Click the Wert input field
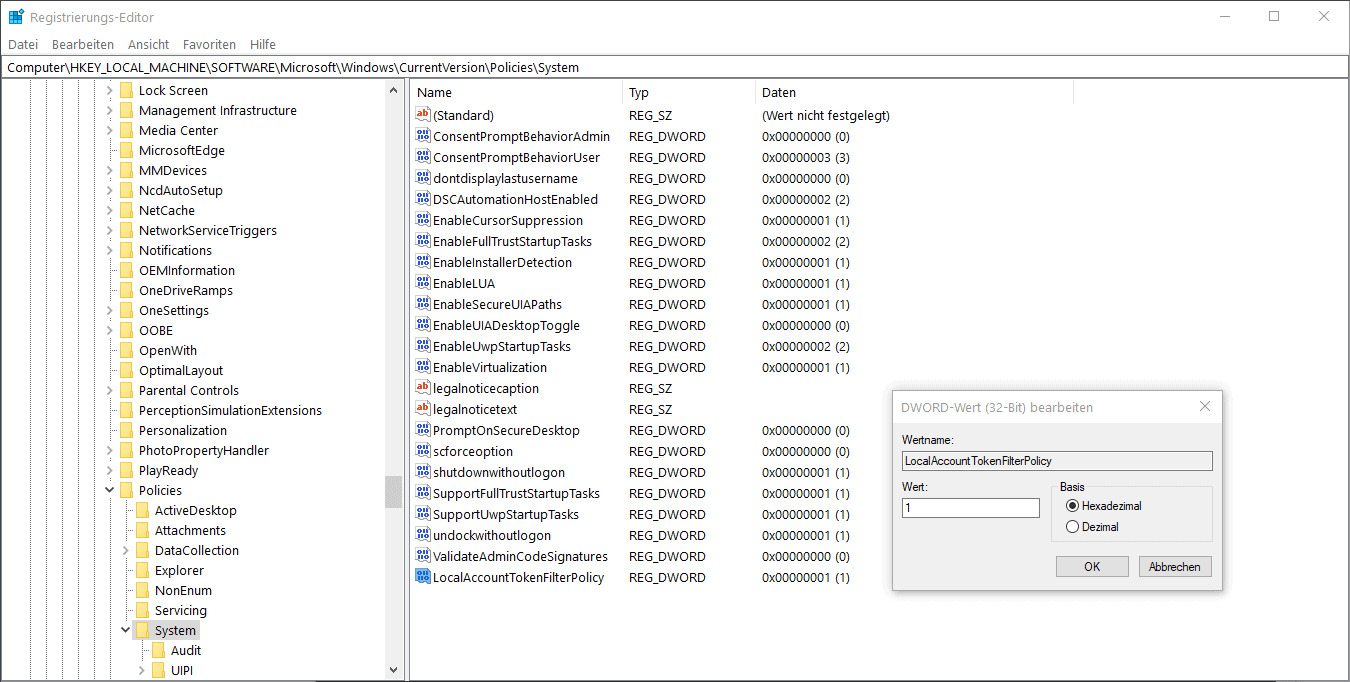 [x=970, y=508]
